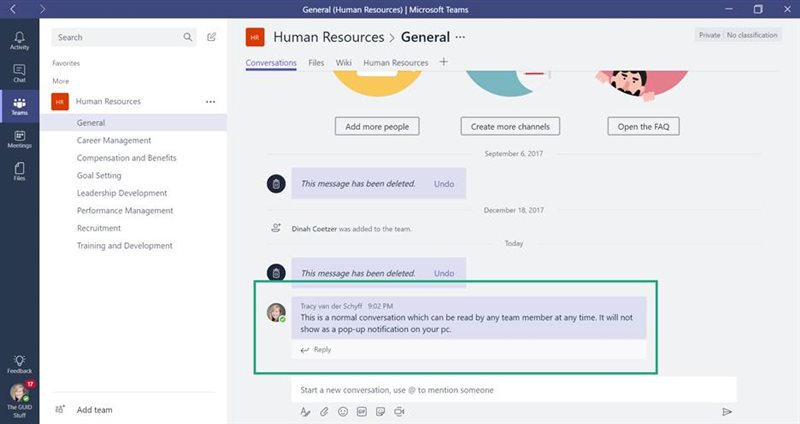The width and height of the screenshot is (800, 424).
Task: Click the 9:02 PM message timestamp
Action: [x=380, y=306]
